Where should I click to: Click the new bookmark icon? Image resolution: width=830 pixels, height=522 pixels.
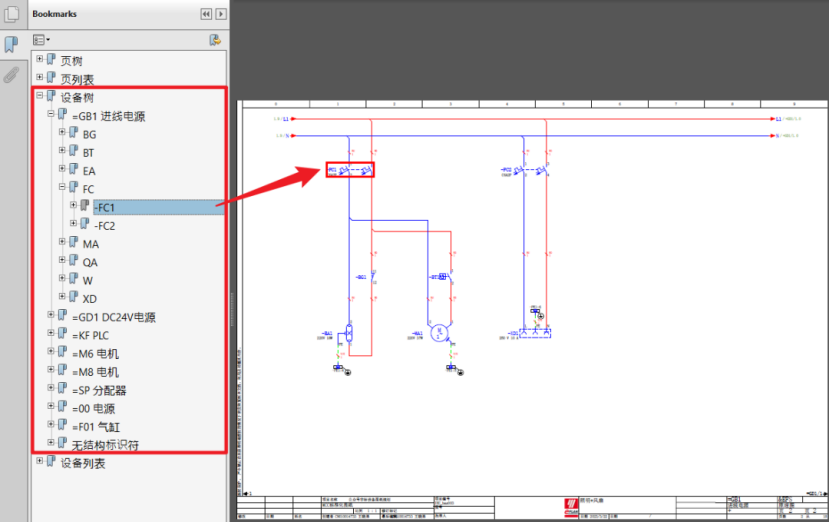pos(215,40)
